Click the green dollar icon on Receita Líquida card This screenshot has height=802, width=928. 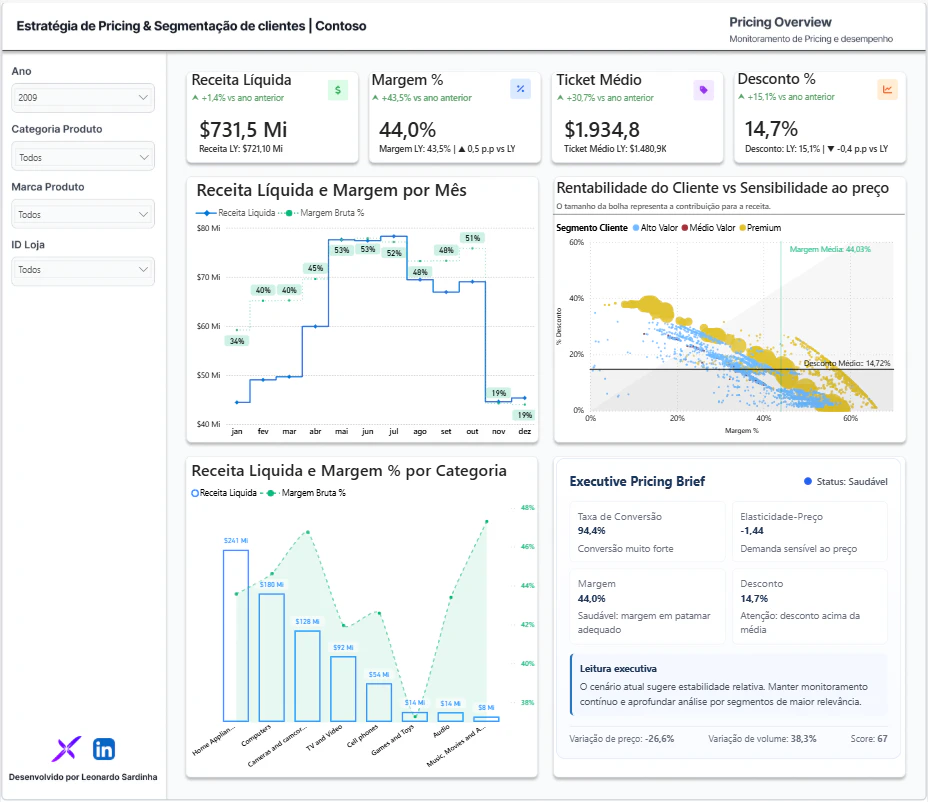[338, 90]
